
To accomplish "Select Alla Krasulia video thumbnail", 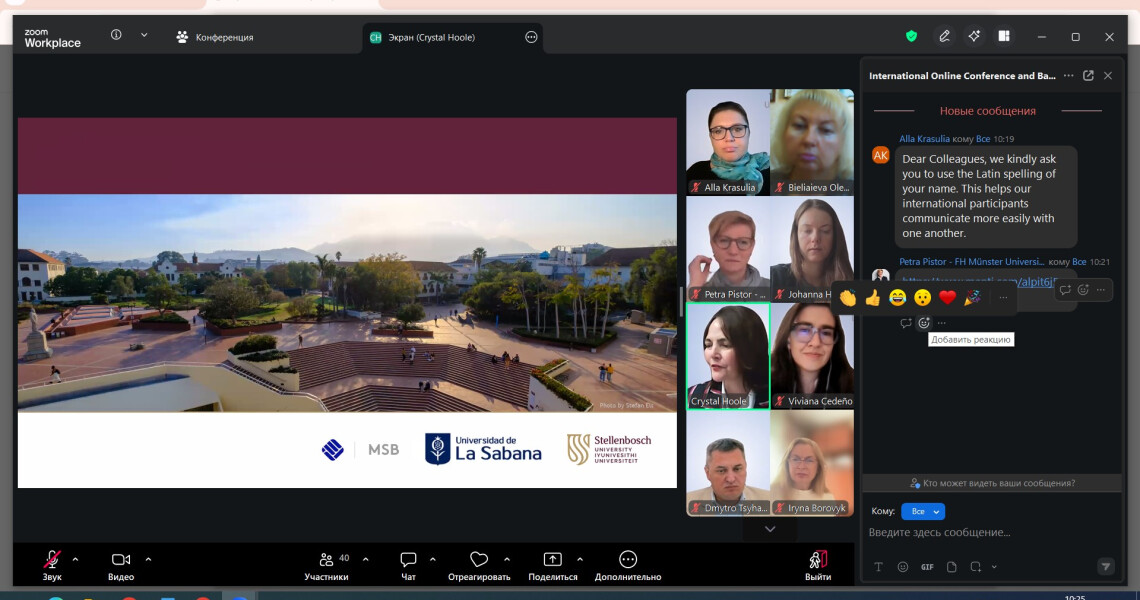I will tap(728, 142).
